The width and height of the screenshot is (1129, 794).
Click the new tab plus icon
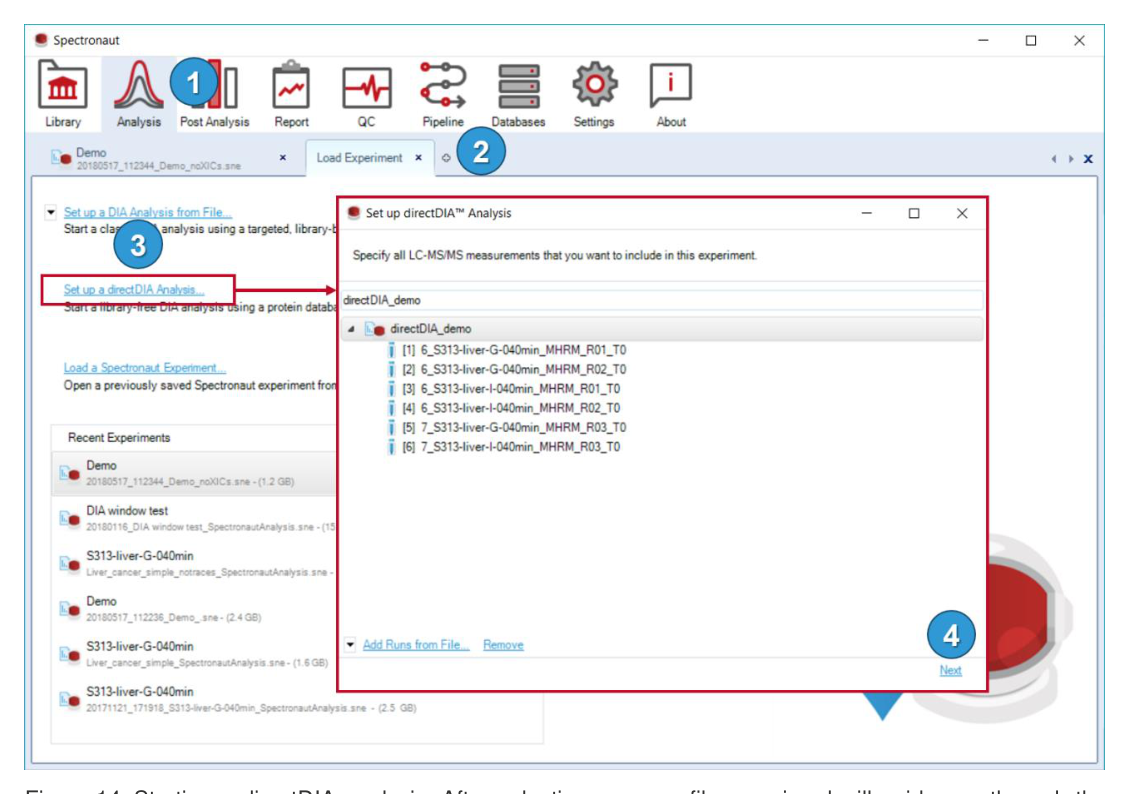446,158
